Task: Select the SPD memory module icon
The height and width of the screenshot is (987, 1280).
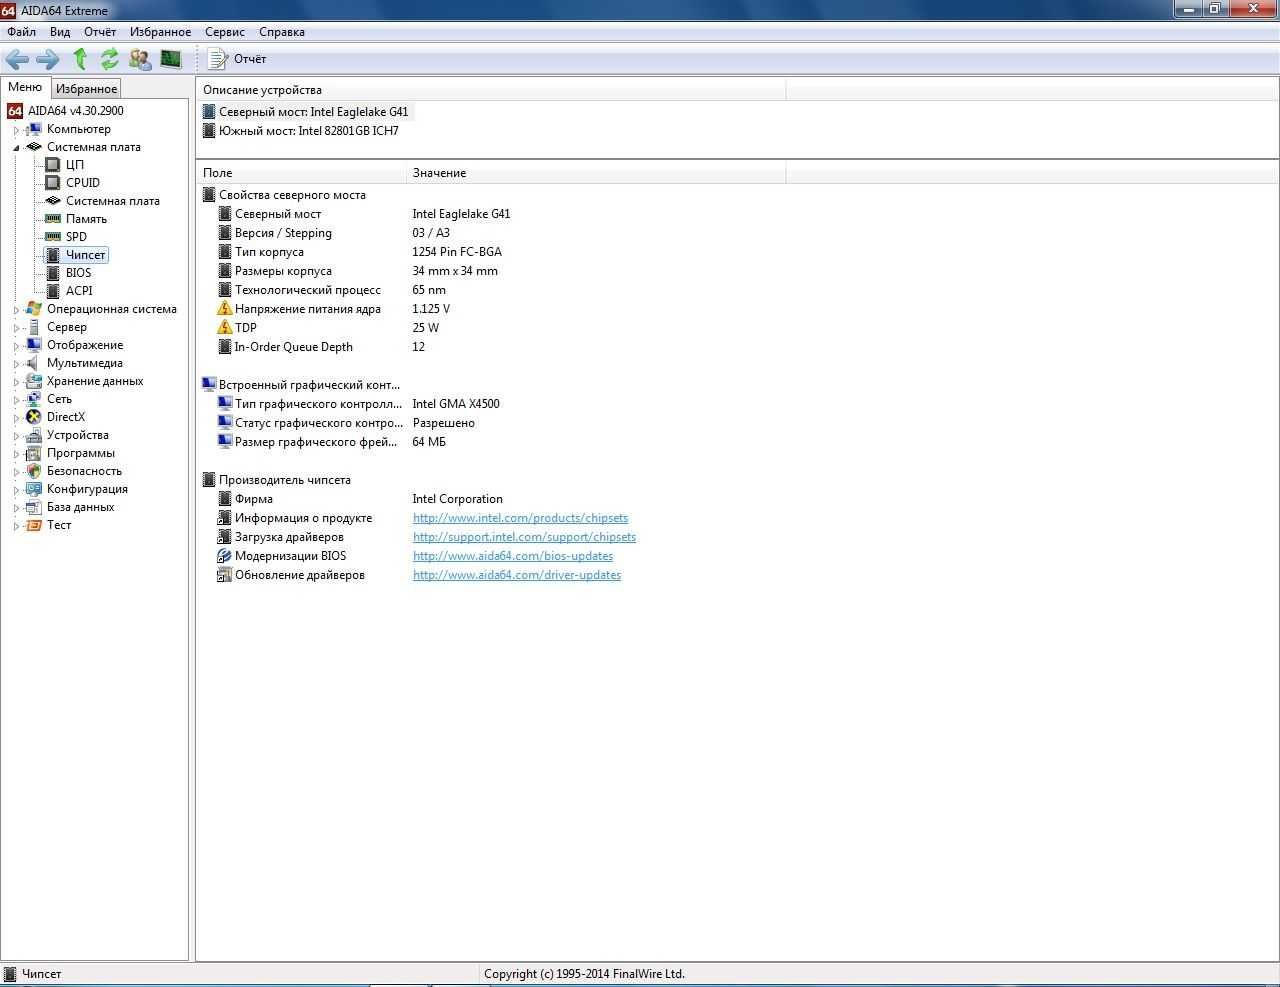Action: 53,237
